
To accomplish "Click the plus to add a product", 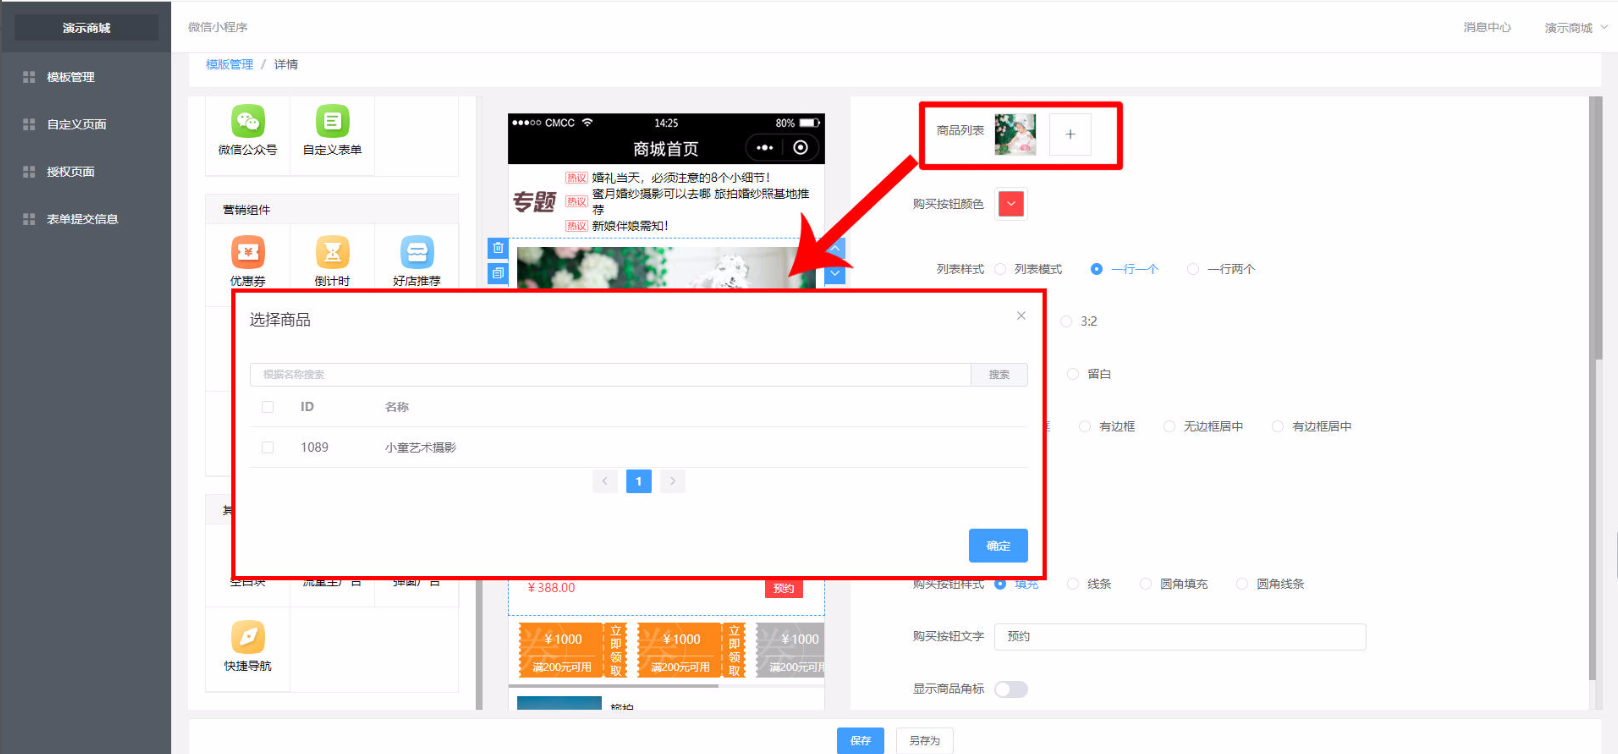I will (x=1070, y=134).
